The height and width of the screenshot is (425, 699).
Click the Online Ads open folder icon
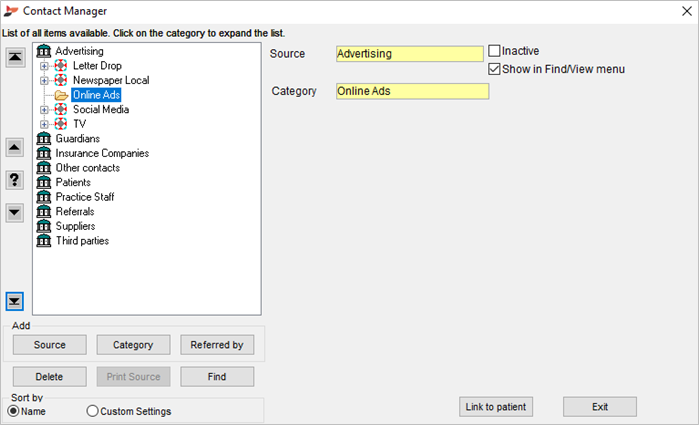pos(61,95)
